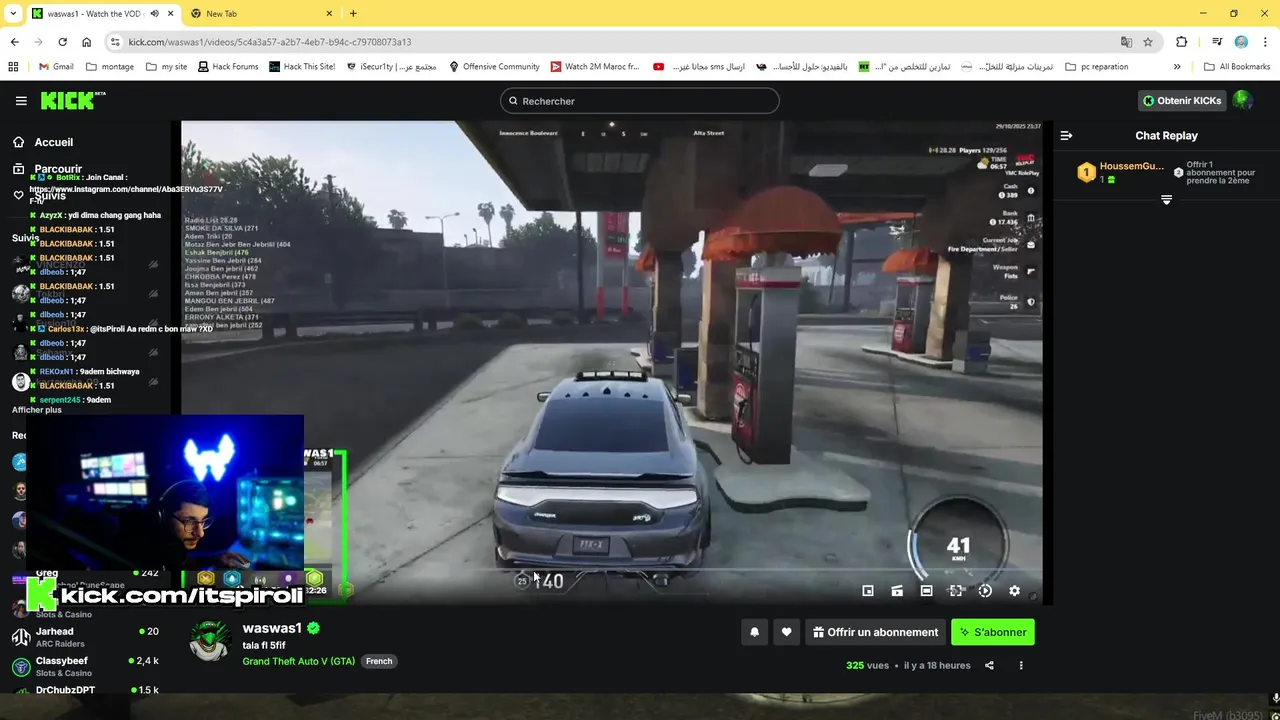This screenshot has height=720, width=1280.
Task: Share the video with the share icon
Action: click(x=989, y=665)
